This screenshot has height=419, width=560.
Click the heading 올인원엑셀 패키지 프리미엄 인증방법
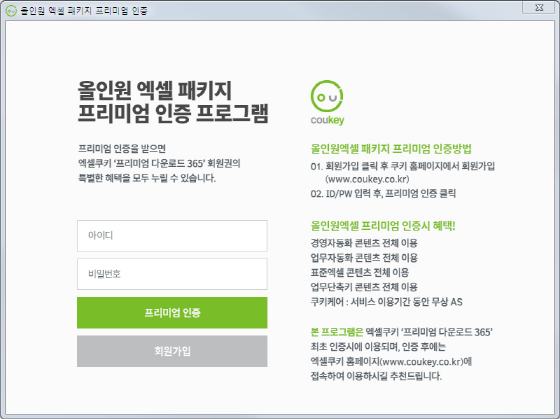point(391,149)
